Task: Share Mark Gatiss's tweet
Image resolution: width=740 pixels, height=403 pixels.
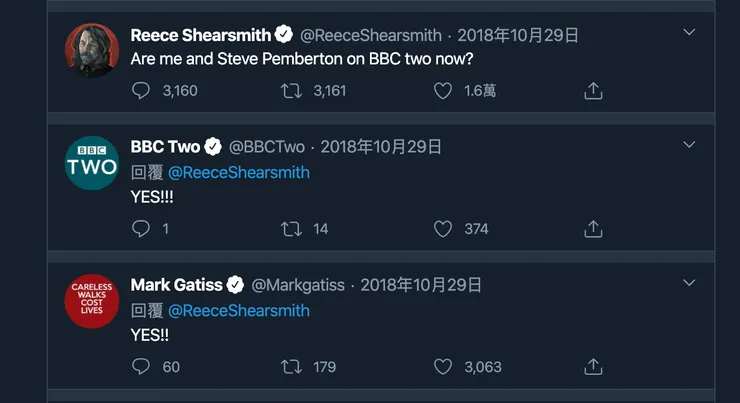Action: pos(593,367)
